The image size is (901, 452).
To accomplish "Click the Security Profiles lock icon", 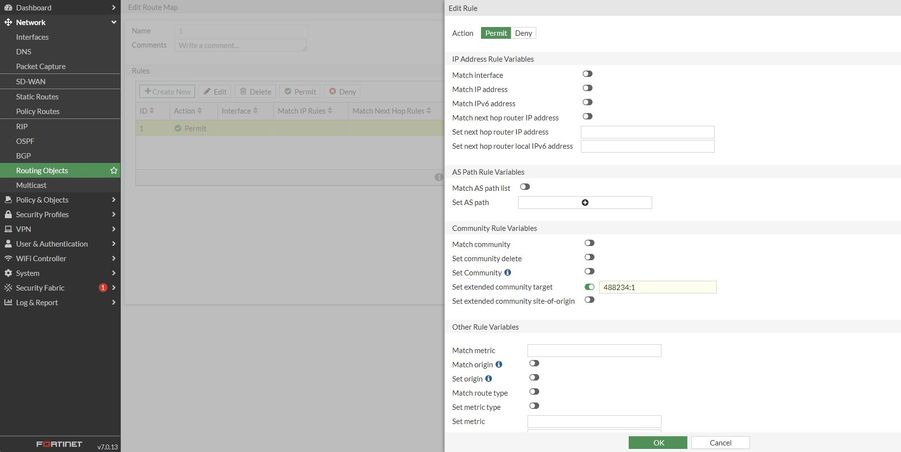I will [x=8, y=214].
